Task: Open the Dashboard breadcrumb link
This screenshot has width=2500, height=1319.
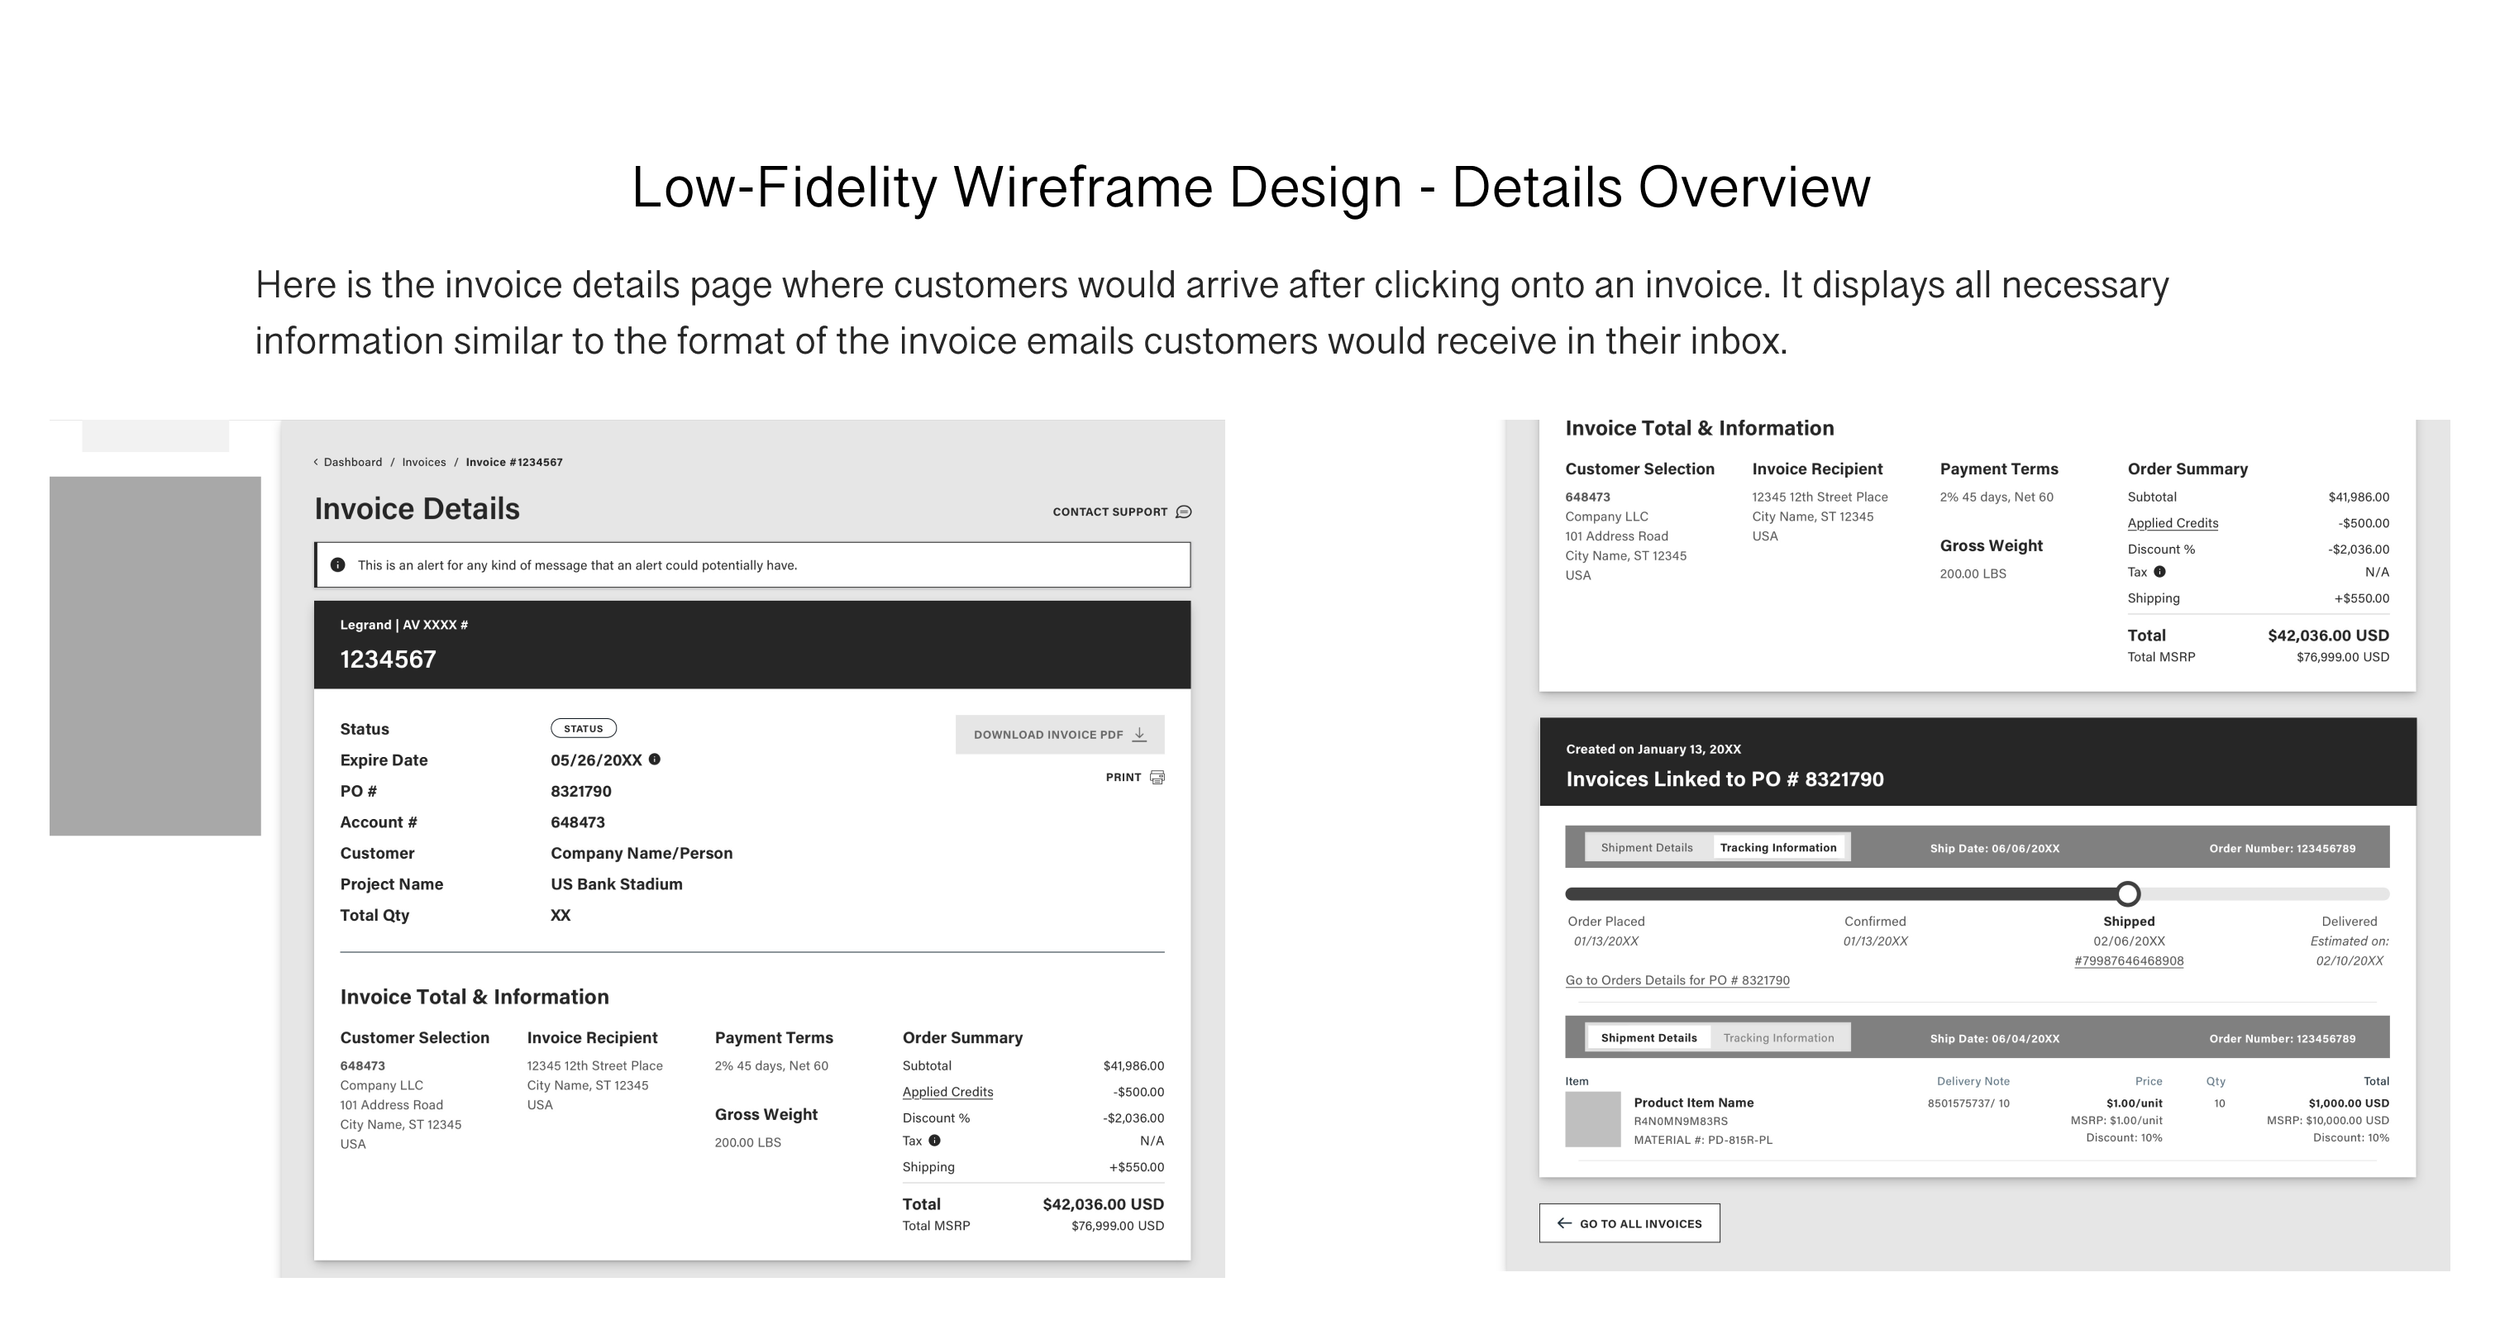Action: pos(352,462)
